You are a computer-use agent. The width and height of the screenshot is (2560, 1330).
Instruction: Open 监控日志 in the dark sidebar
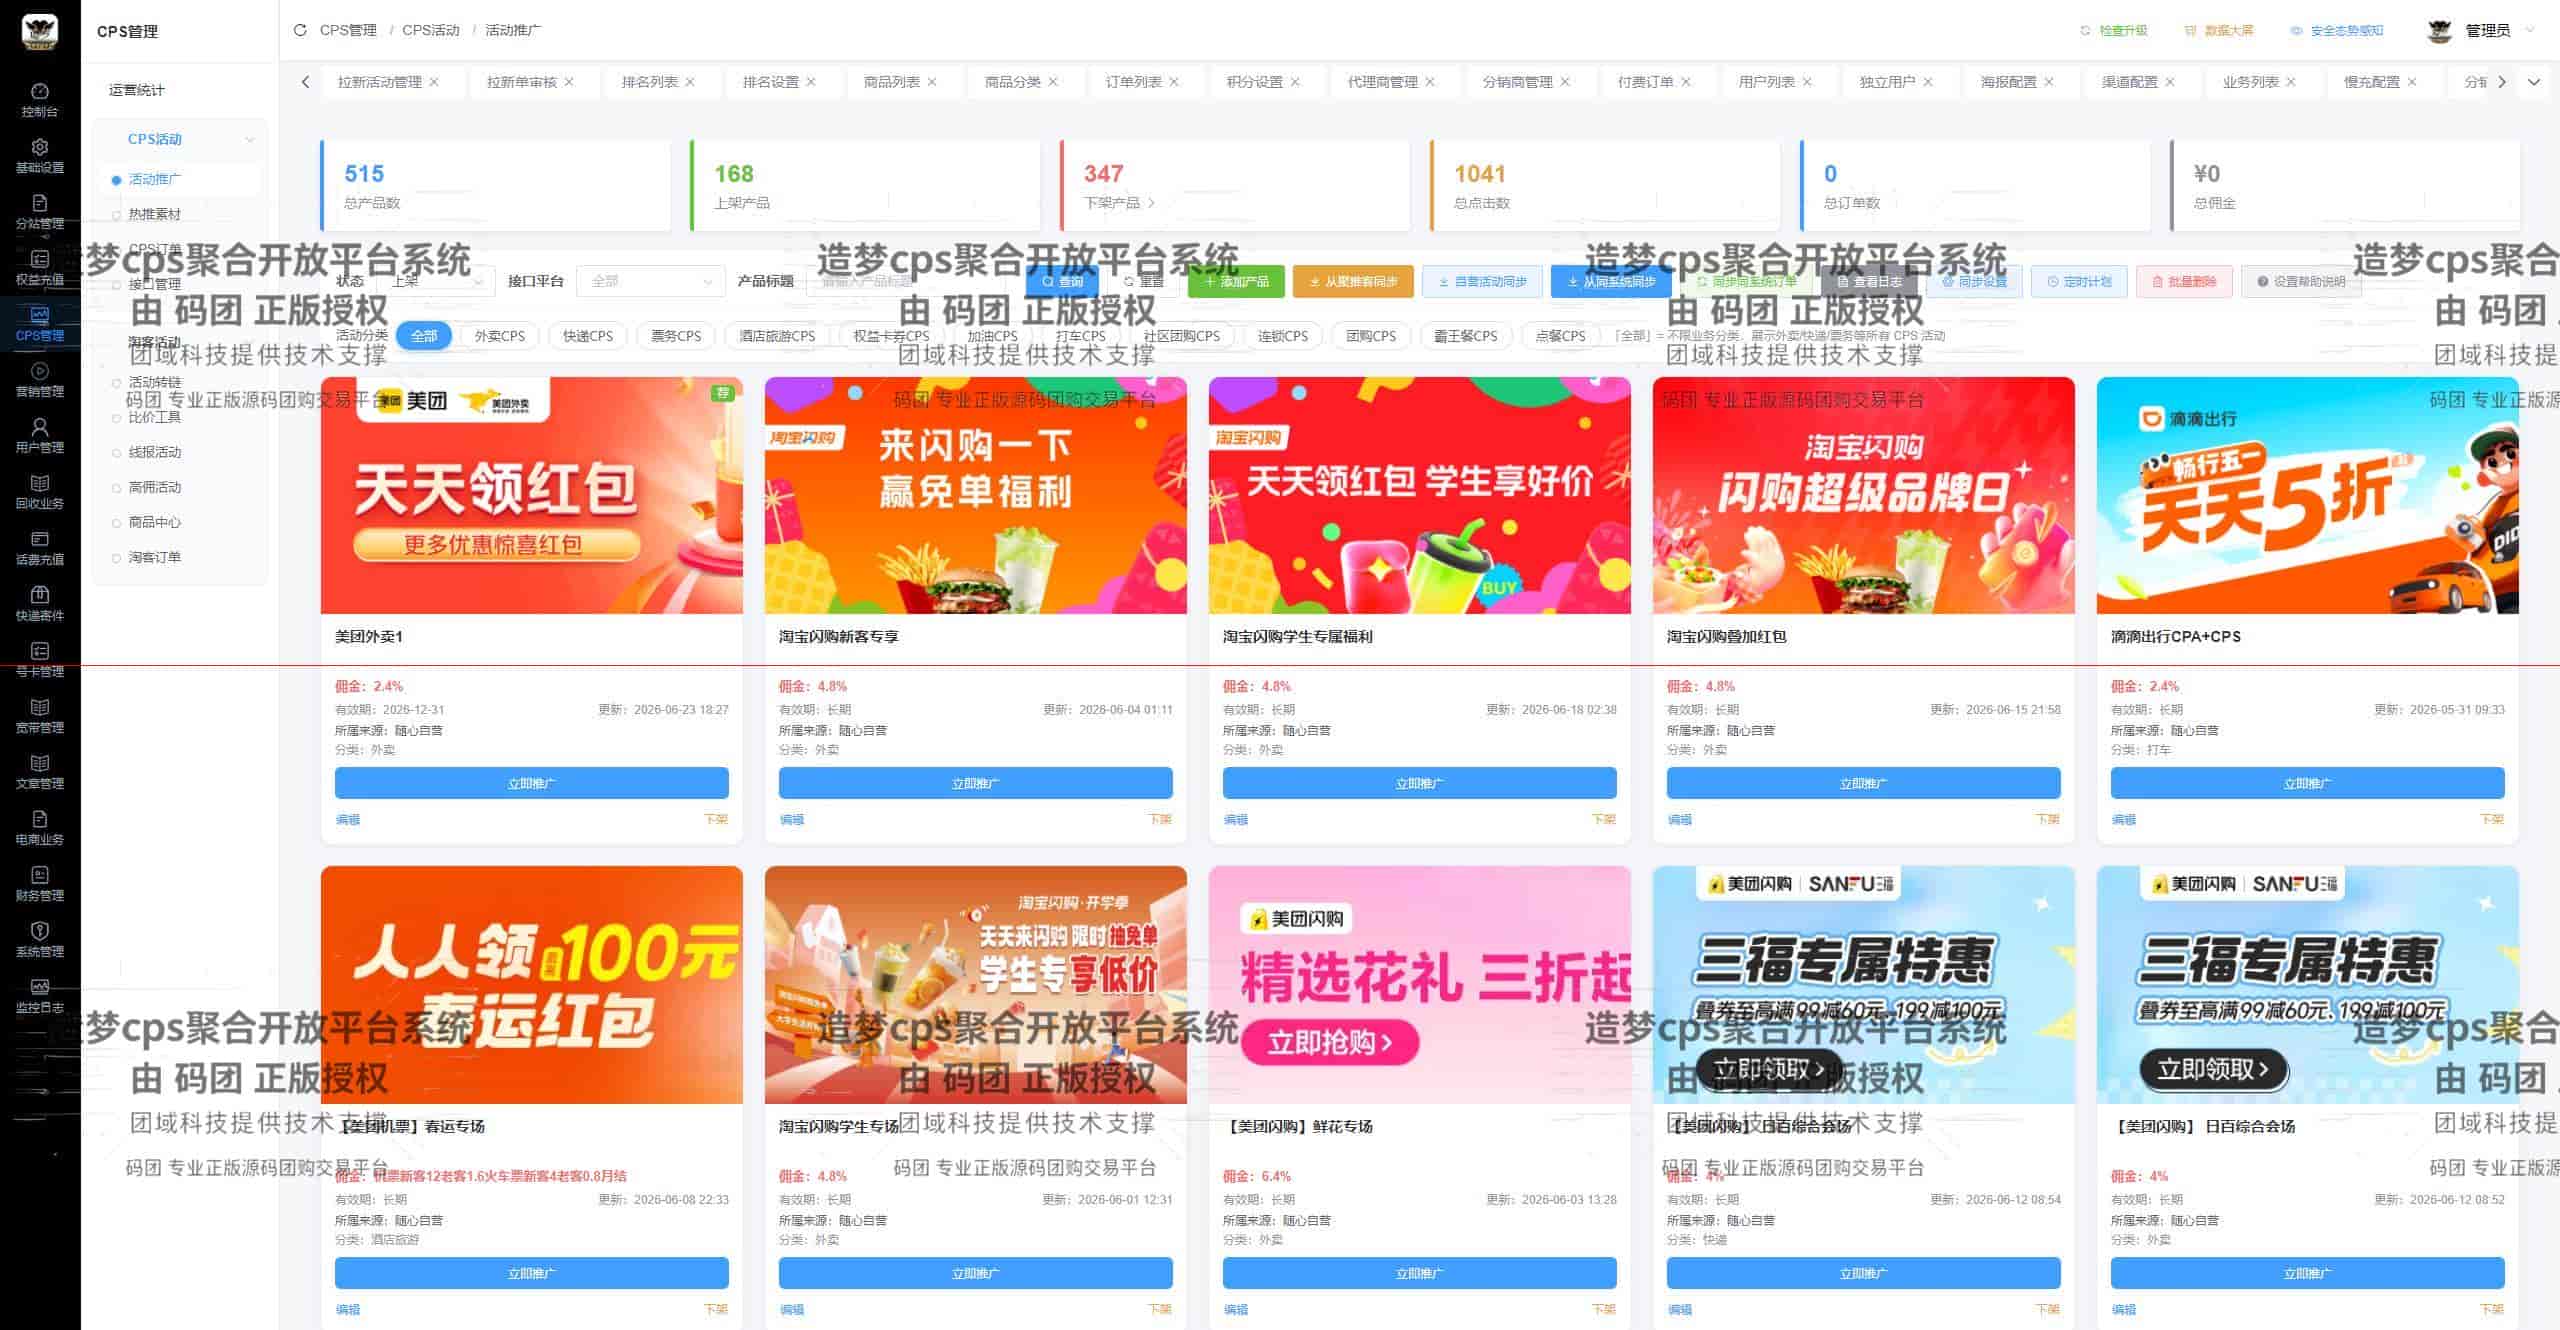click(40, 996)
